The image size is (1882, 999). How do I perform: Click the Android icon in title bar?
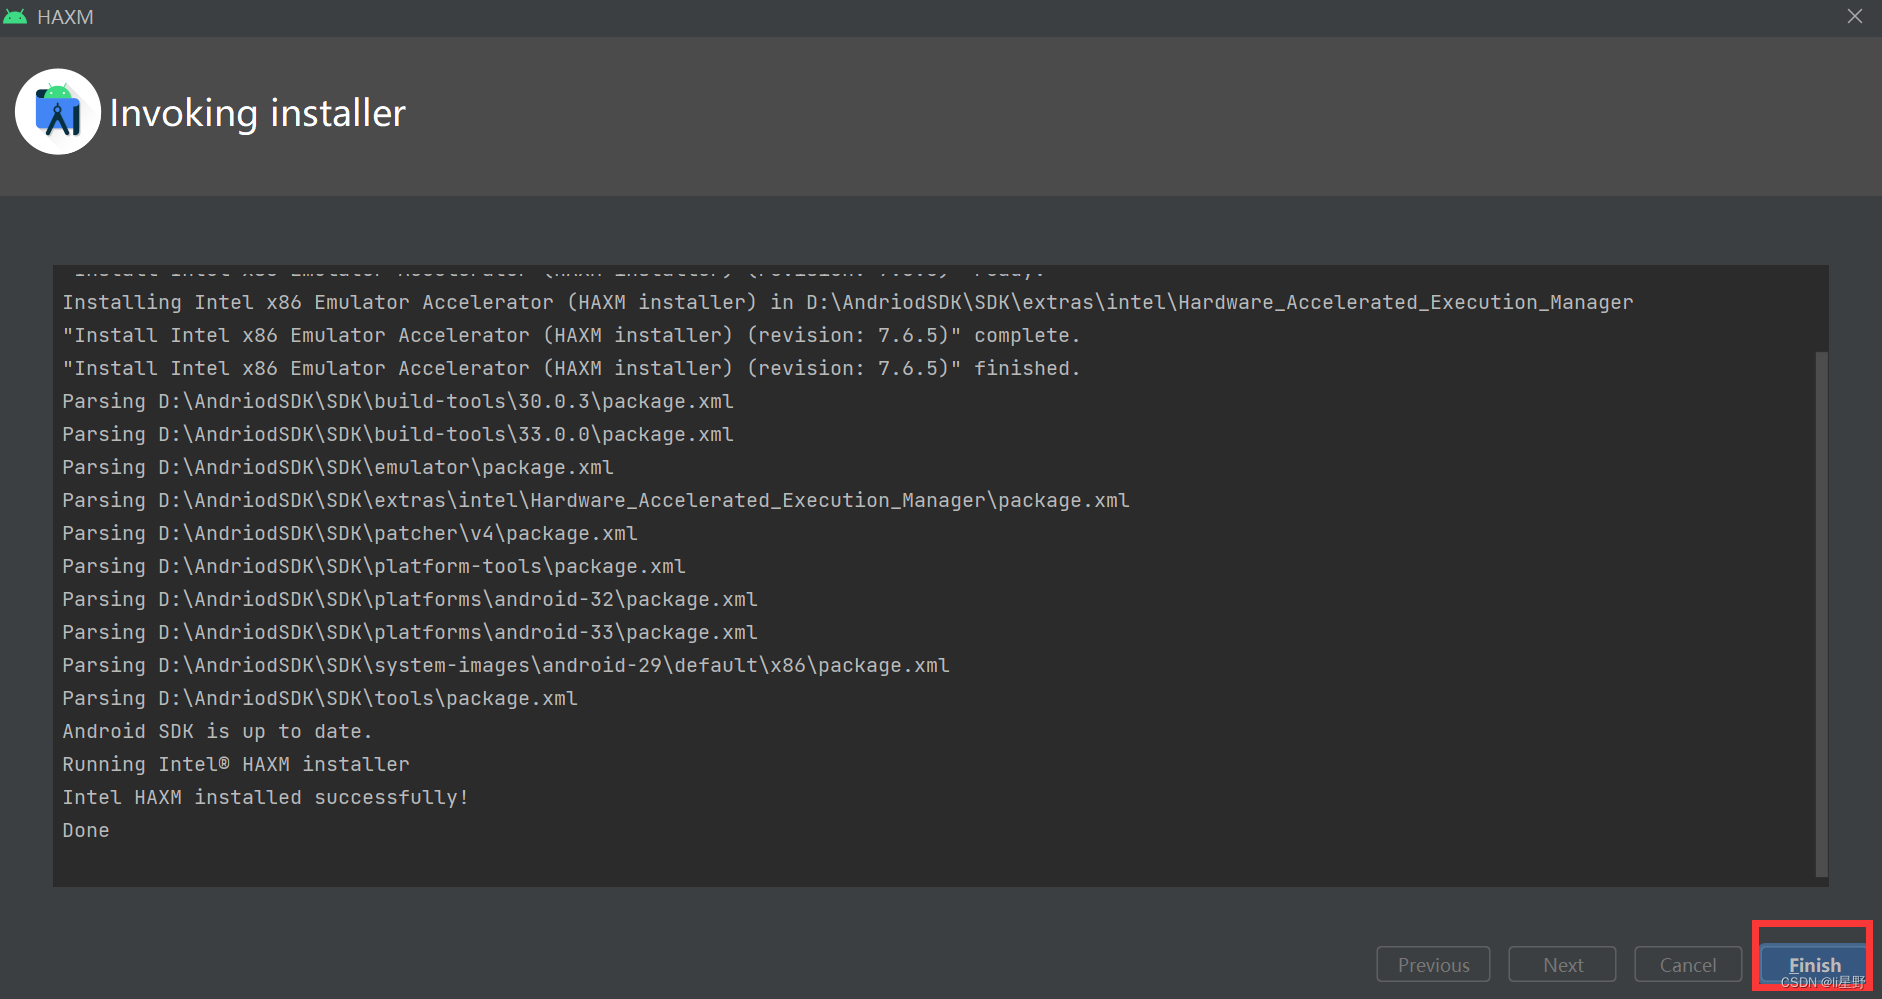[15, 17]
